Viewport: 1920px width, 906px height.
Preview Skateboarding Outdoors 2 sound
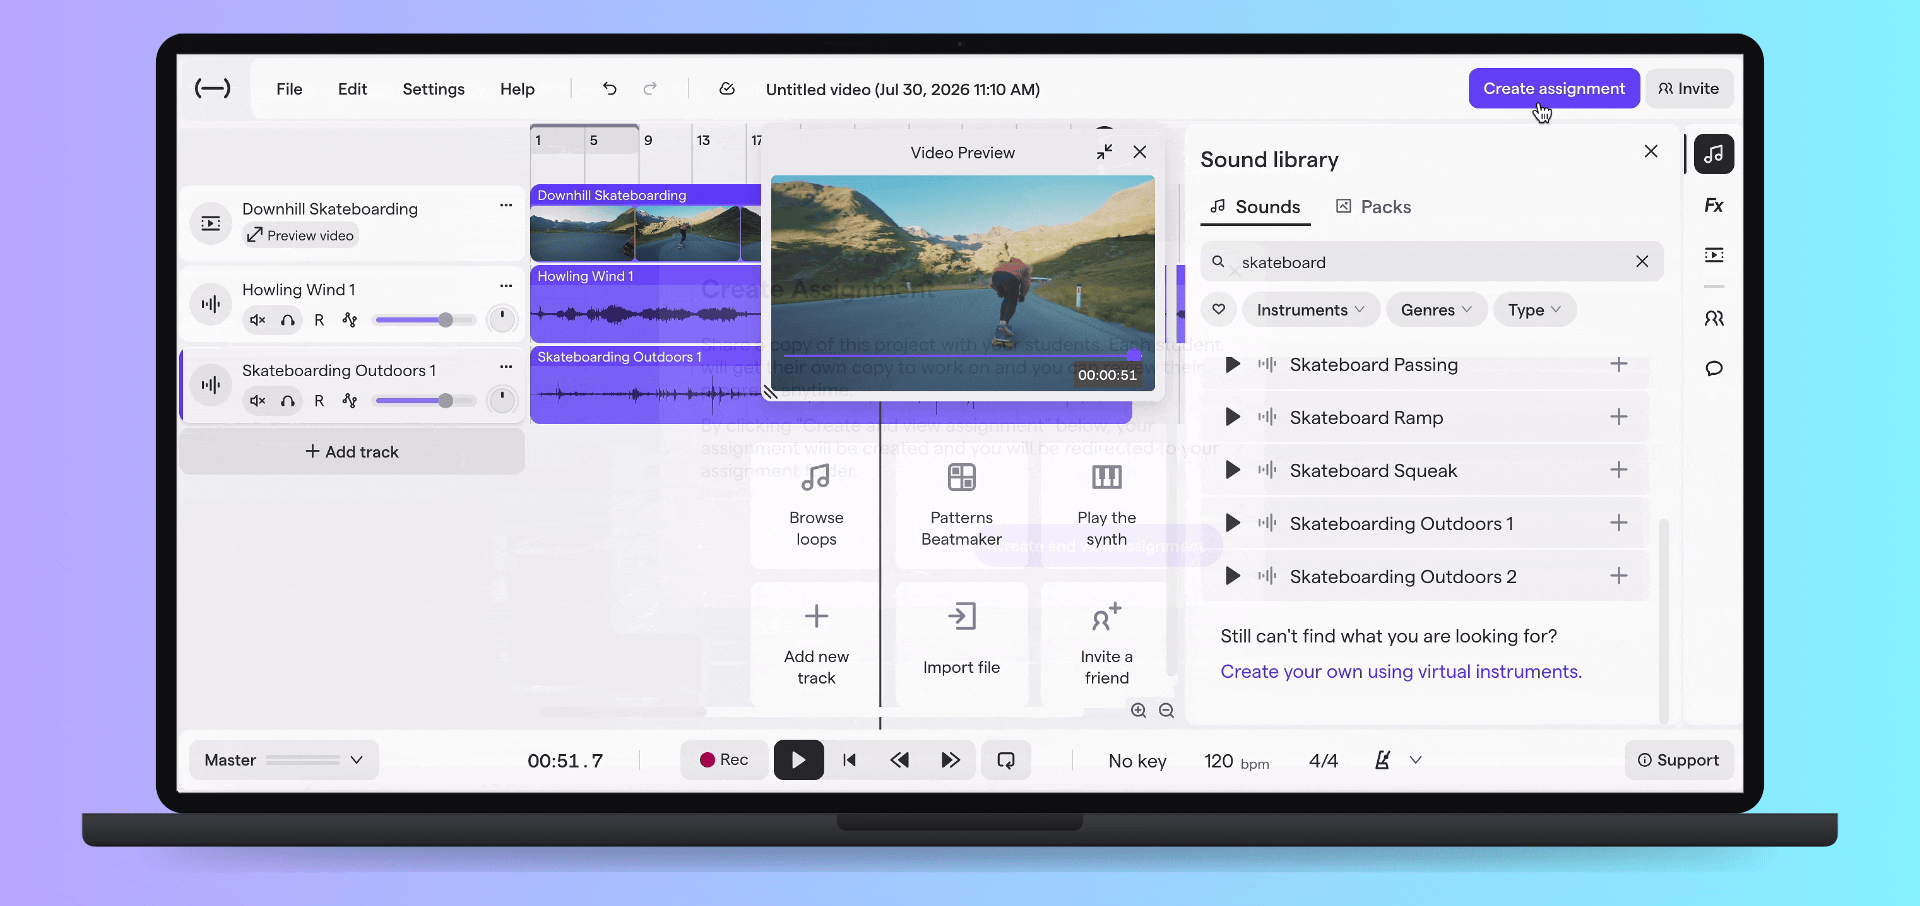1233,576
